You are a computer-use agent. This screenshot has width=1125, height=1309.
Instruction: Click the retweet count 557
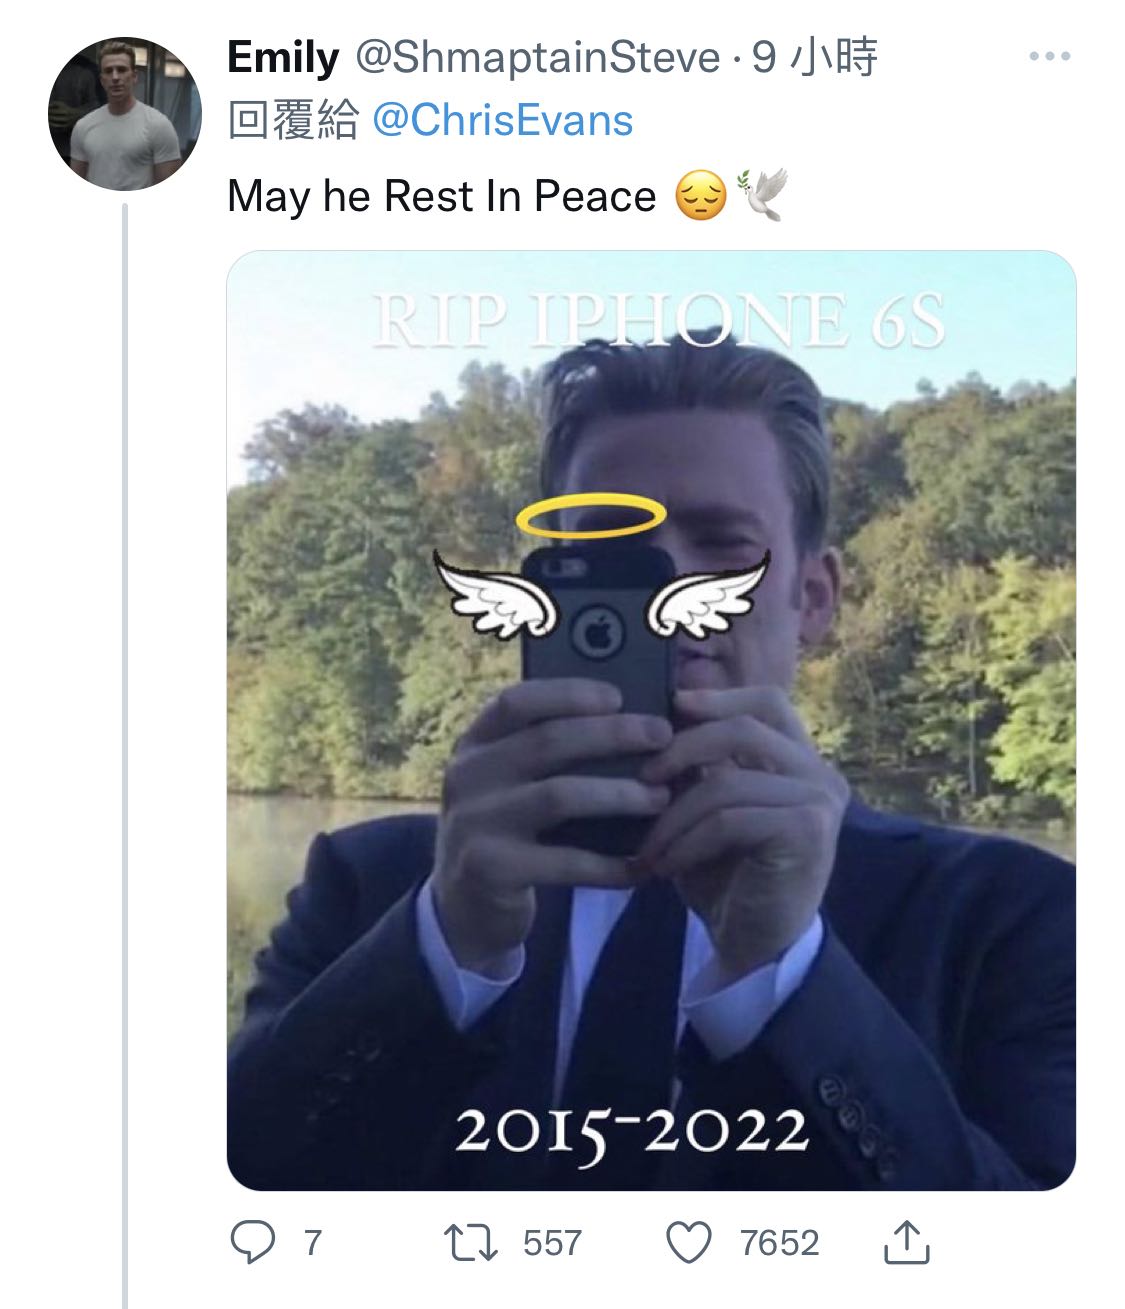[552, 1242]
